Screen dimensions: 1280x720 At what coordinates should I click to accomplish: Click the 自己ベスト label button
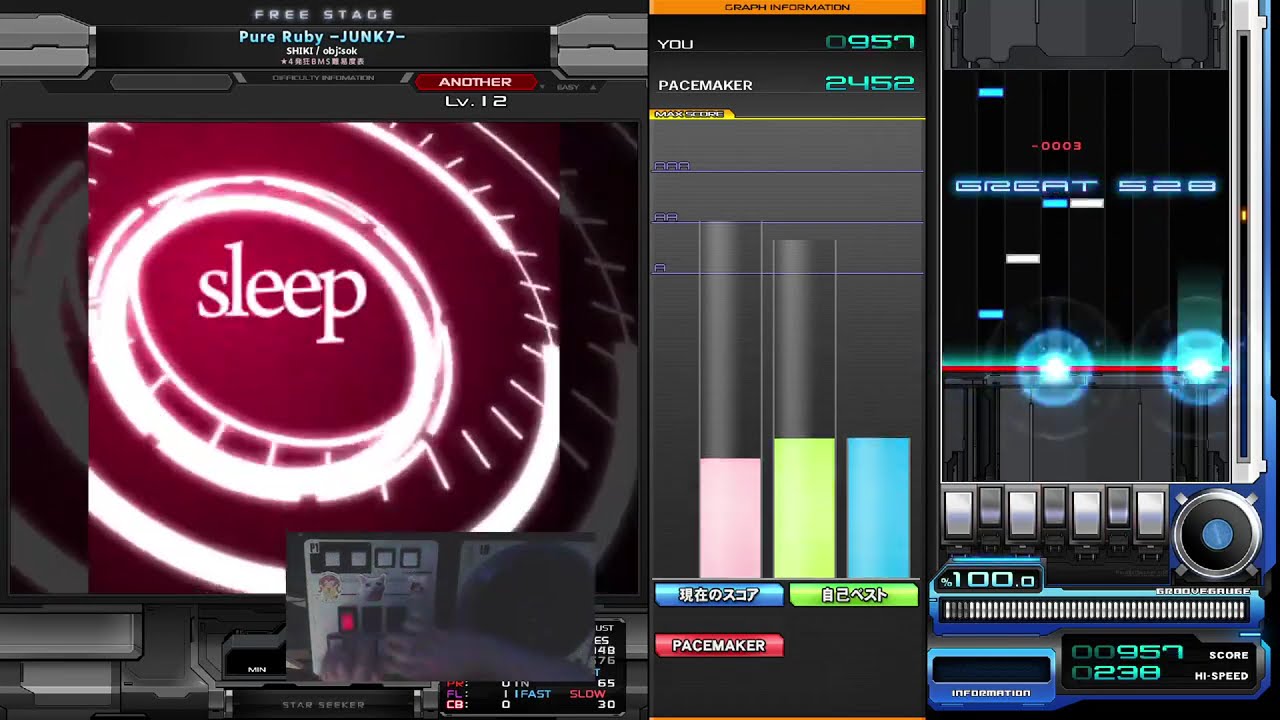(x=853, y=595)
